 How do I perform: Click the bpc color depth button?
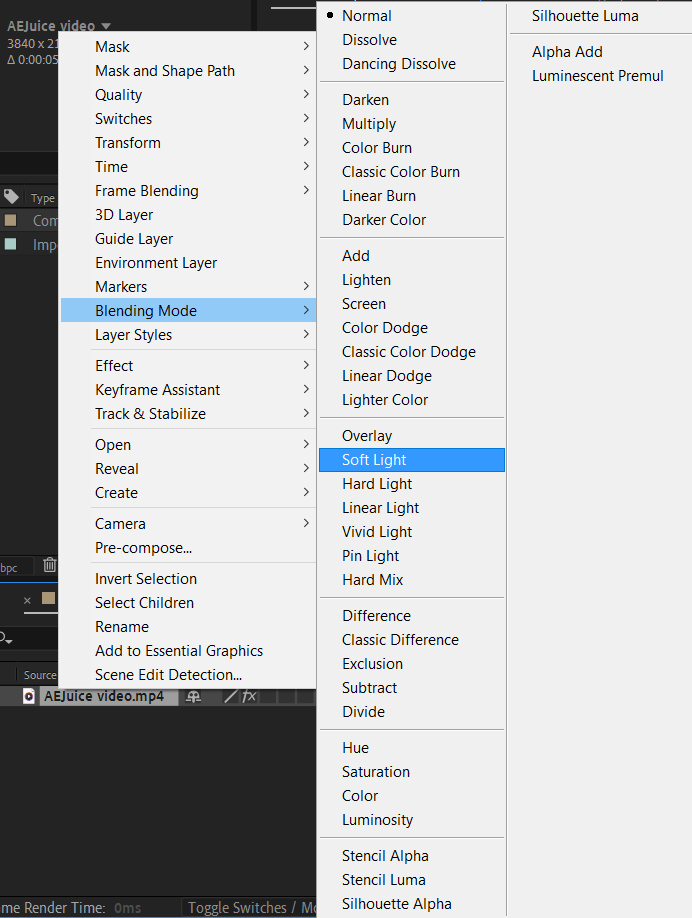pos(9,568)
